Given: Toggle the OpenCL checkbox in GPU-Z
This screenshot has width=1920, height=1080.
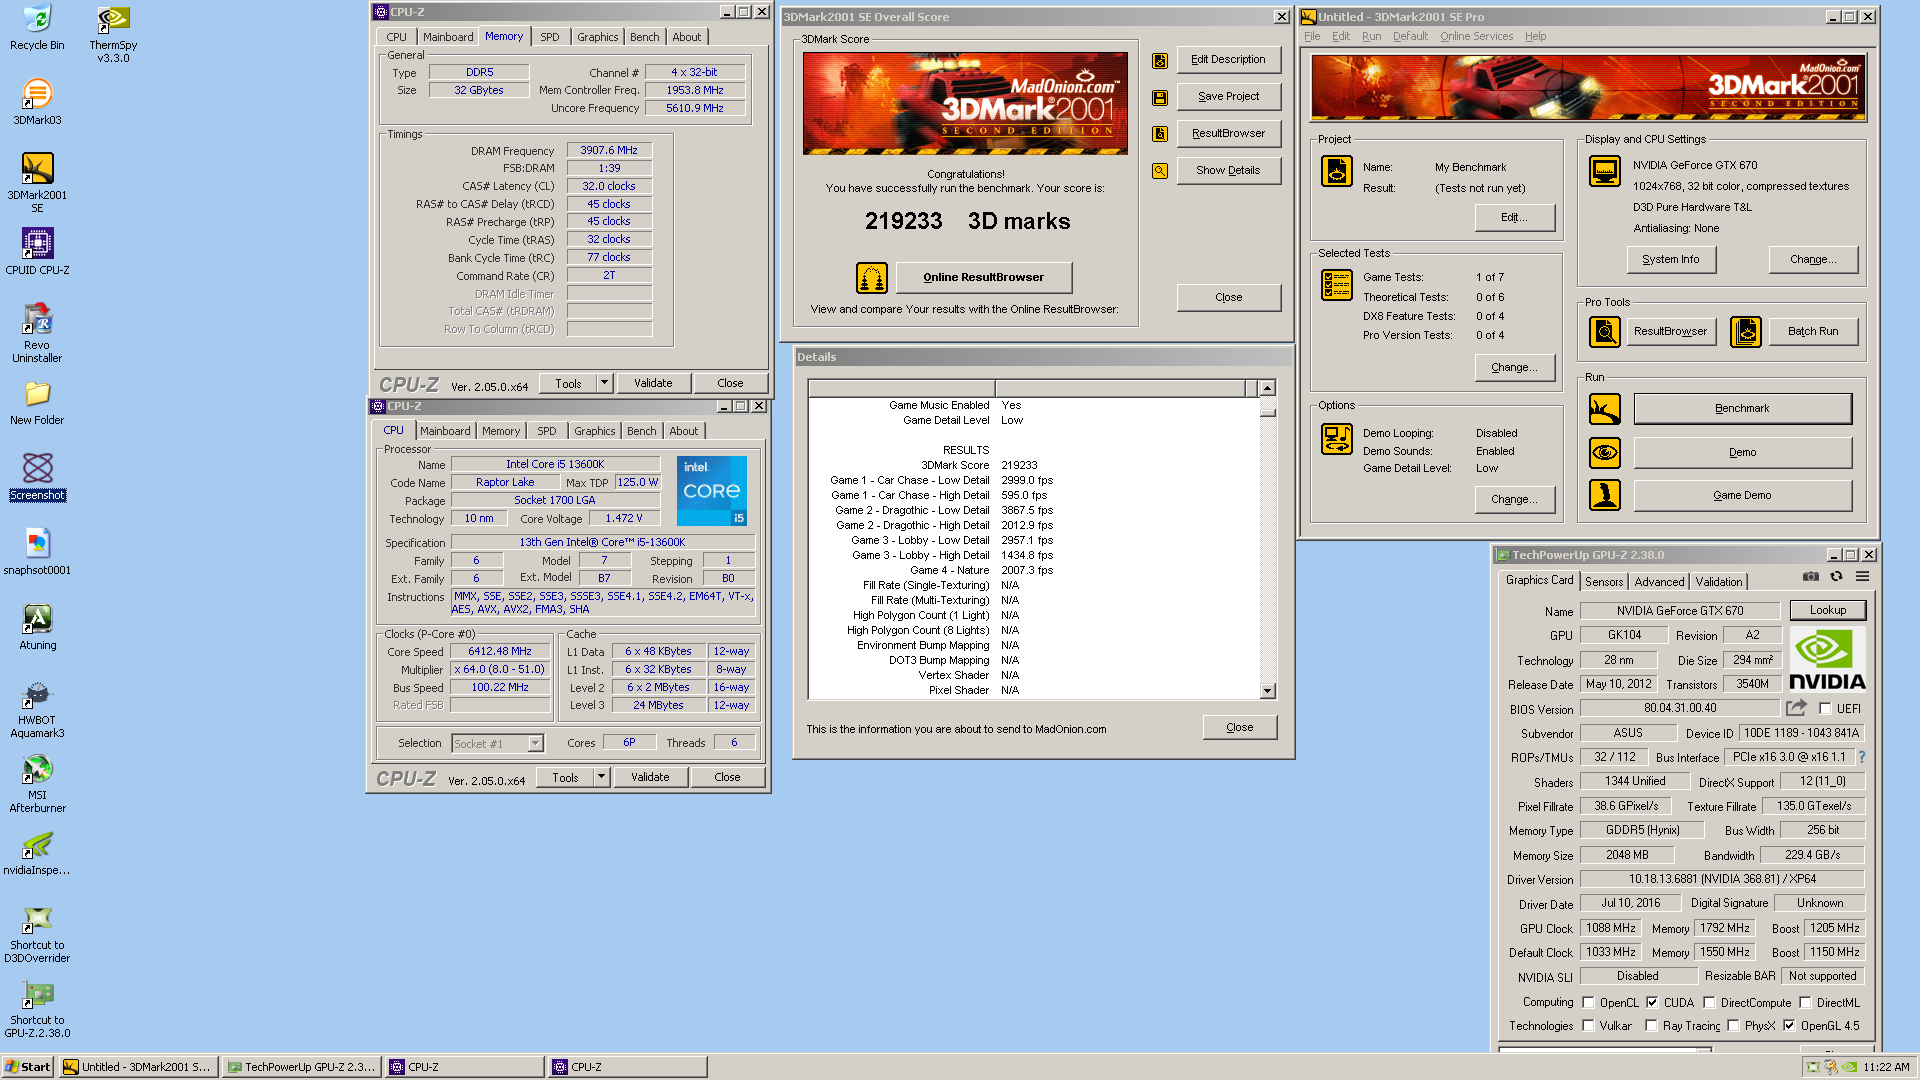Looking at the screenshot, I should (x=1588, y=1003).
